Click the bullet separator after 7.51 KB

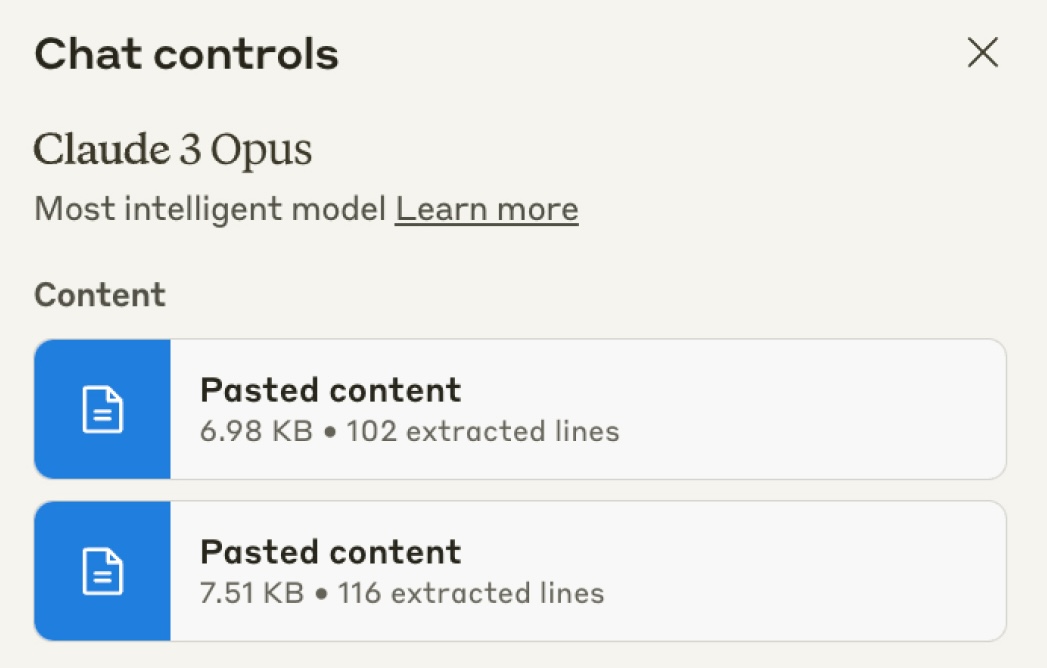pyautogui.click(x=321, y=594)
